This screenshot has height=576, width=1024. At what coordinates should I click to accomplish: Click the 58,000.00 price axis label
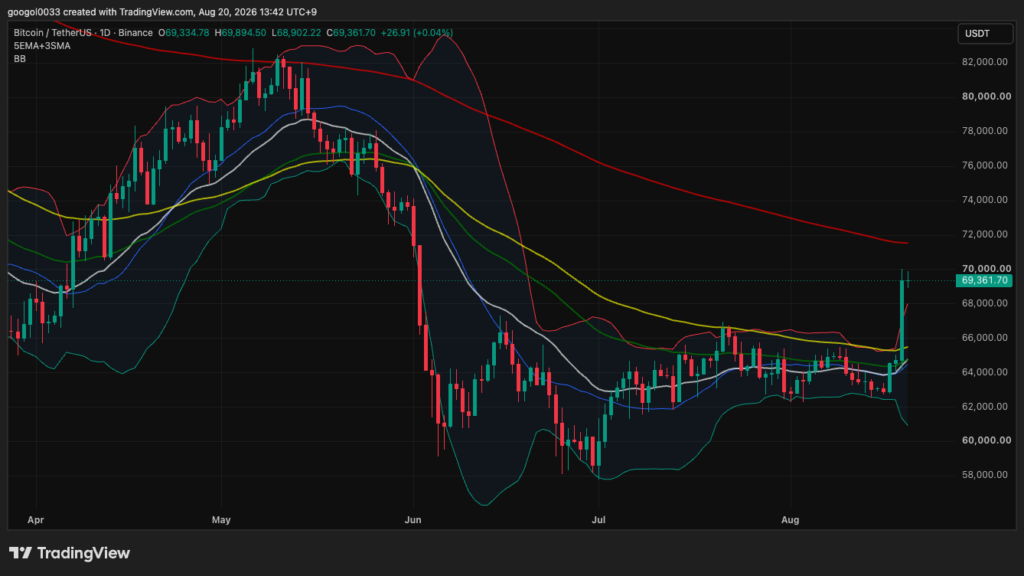coord(985,475)
